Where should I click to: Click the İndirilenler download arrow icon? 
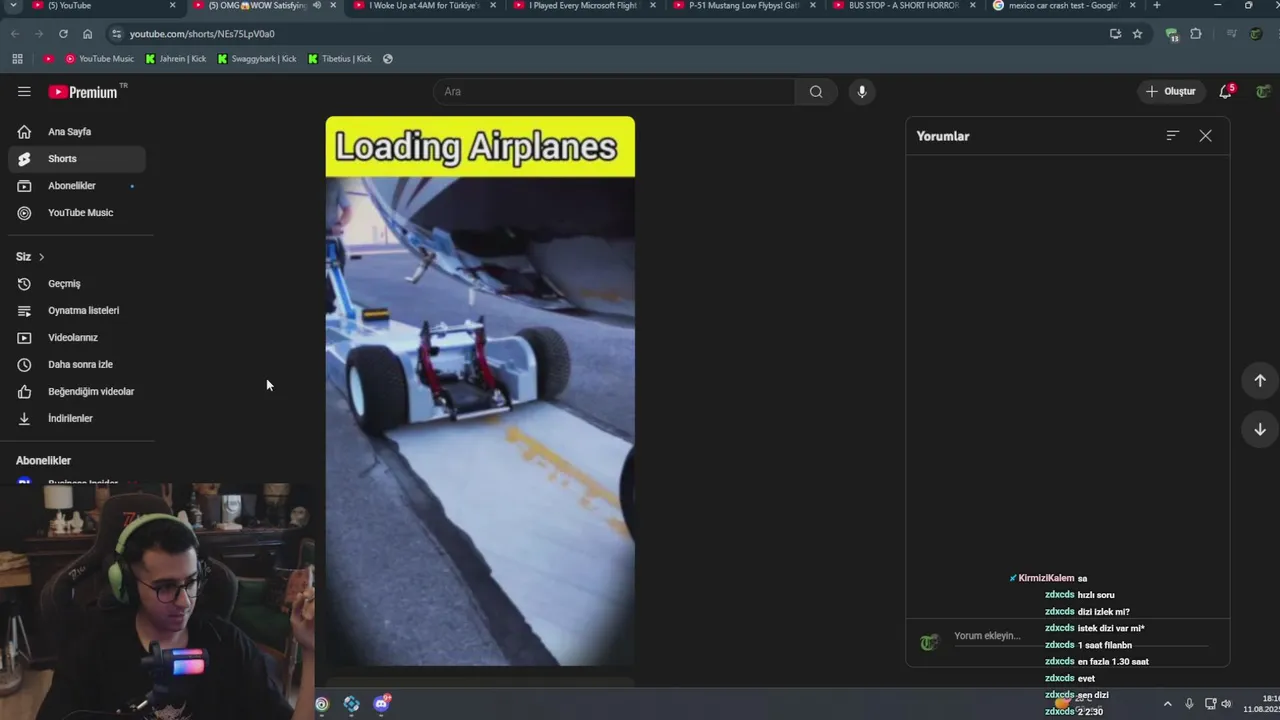(24, 418)
